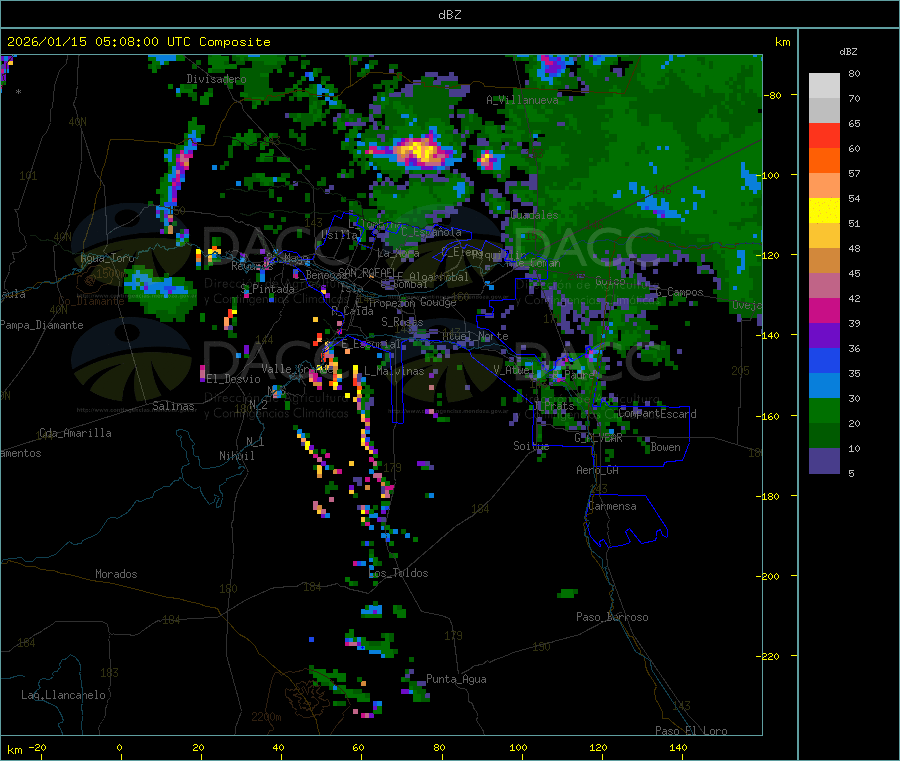Click the 'G_Campos' map label
This screenshot has height=761, width=900.
(x=679, y=292)
